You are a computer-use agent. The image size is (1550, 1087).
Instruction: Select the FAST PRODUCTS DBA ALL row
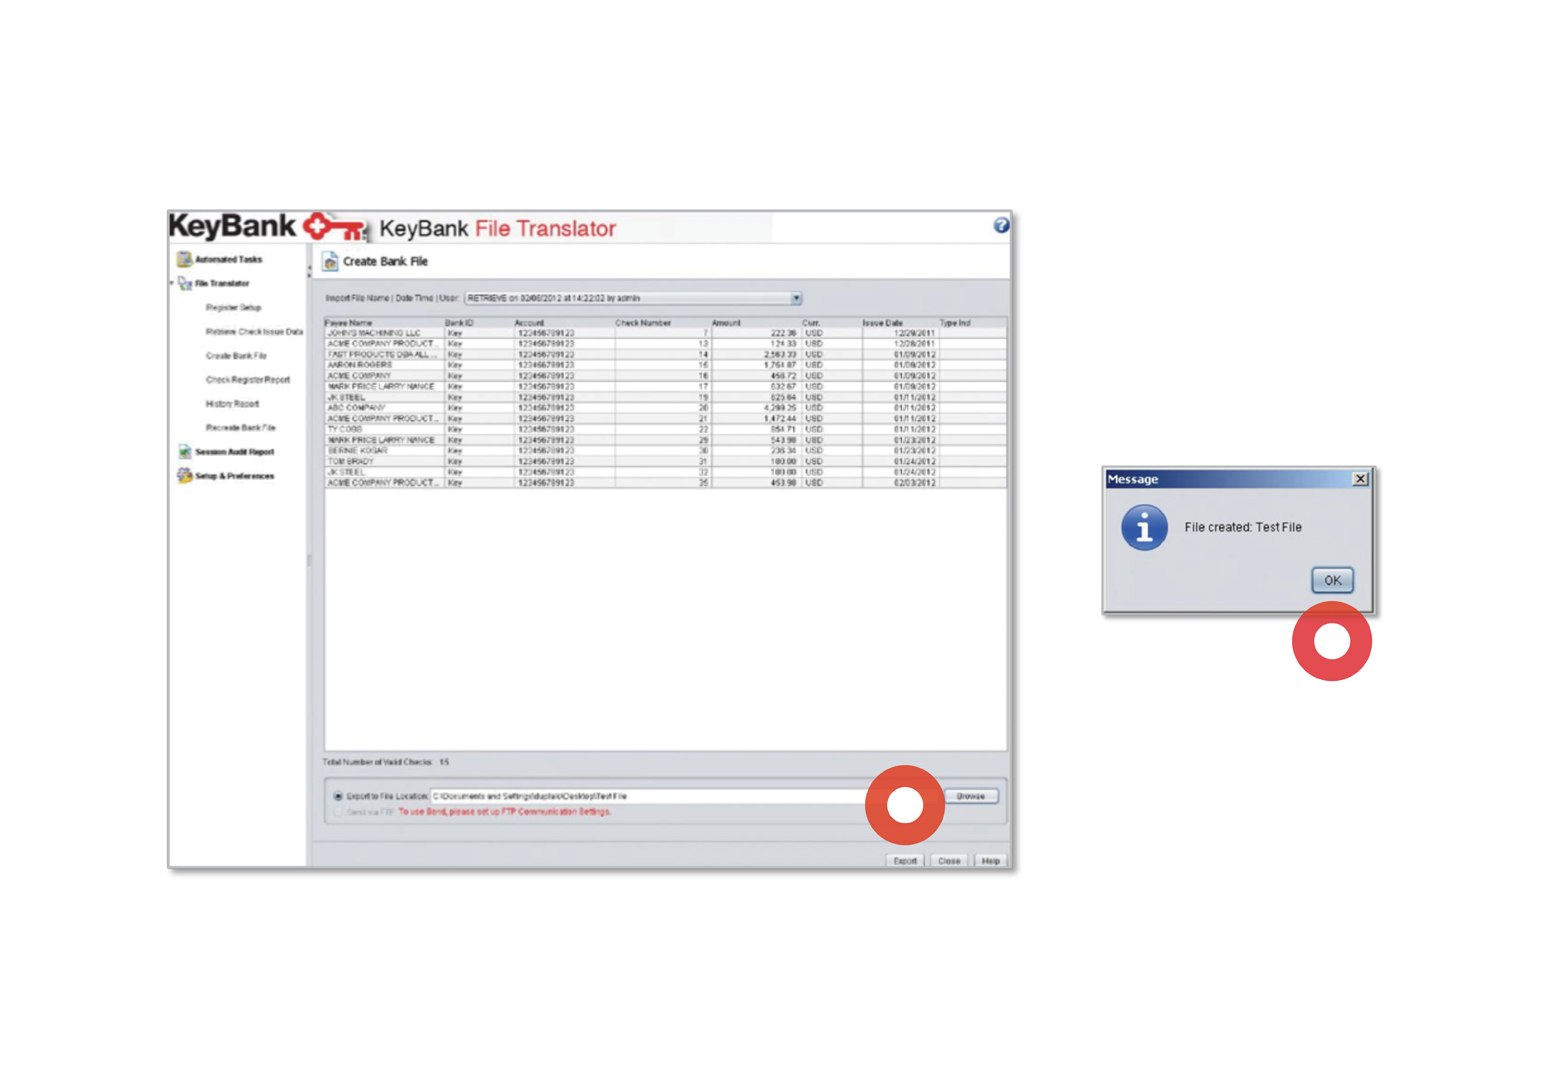click(x=665, y=355)
